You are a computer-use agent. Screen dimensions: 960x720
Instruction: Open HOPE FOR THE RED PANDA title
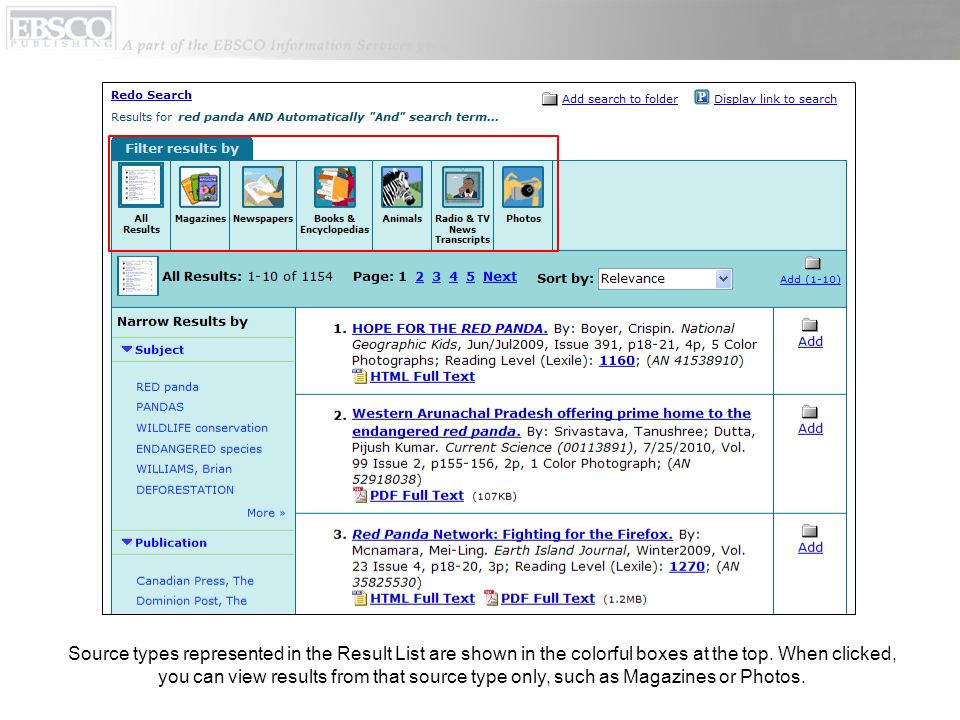click(450, 328)
